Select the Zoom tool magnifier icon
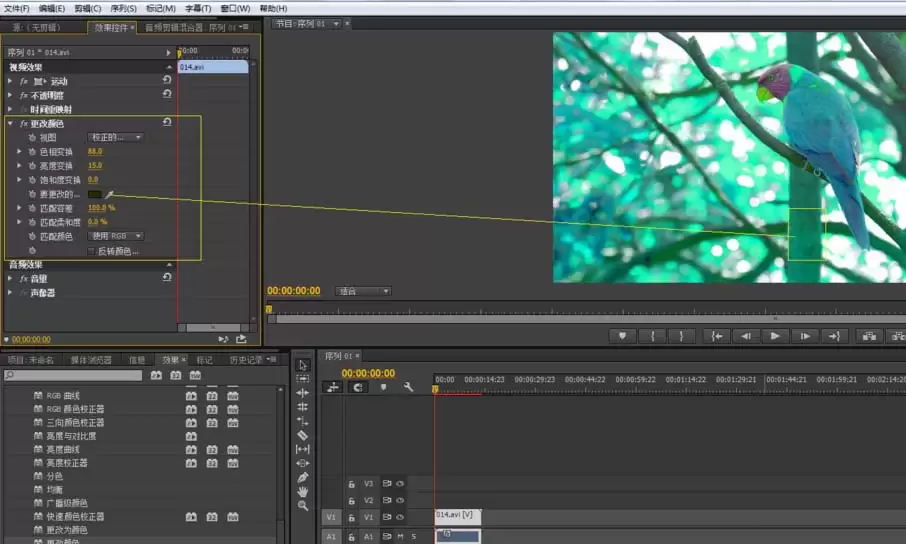The height and width of the screenshot is (544, 906). 303,506
